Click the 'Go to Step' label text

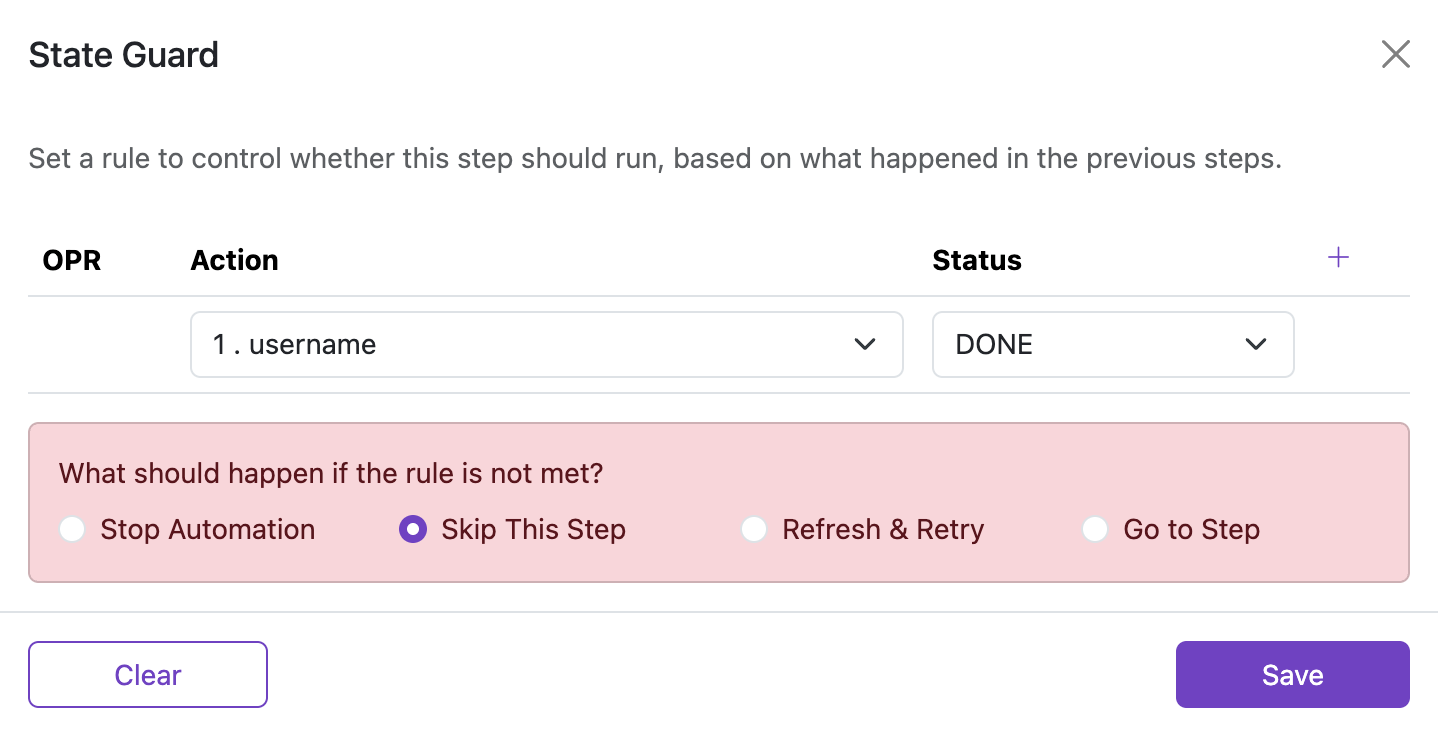pyautogui.click(x=1191, y=529)
